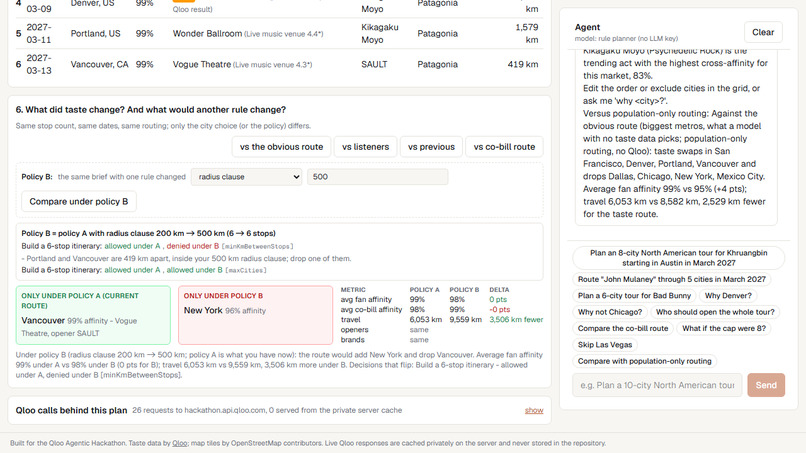Click the 'What if the cap were 8?' chip
Image resolution: width=806 pixels, height=453 pixels.
click(724, 329)
